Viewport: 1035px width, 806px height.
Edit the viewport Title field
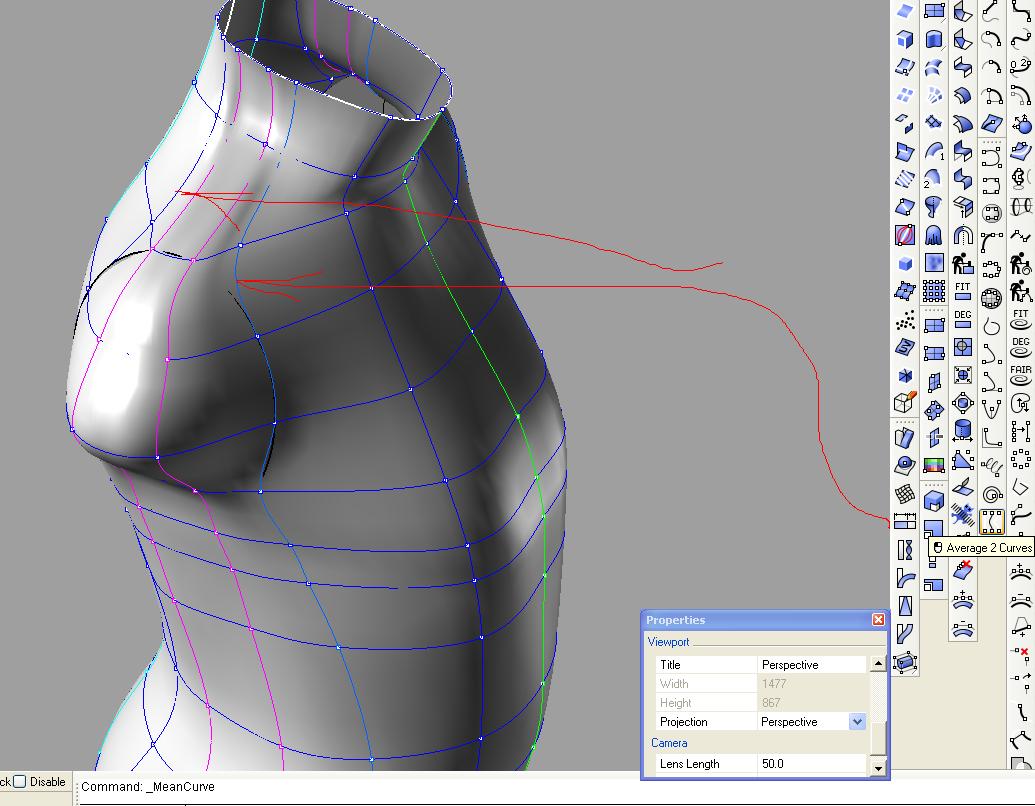coord(812,665)
